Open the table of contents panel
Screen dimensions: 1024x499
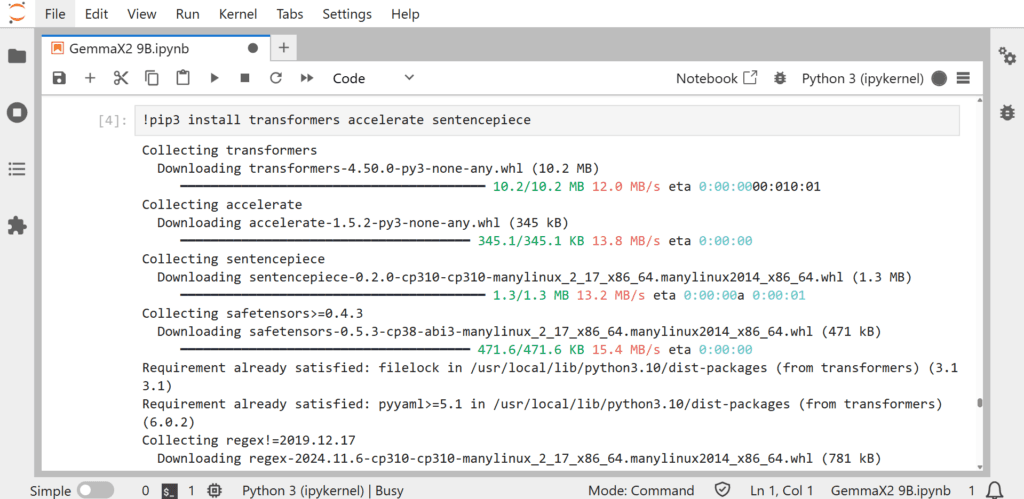coord(17,169)
